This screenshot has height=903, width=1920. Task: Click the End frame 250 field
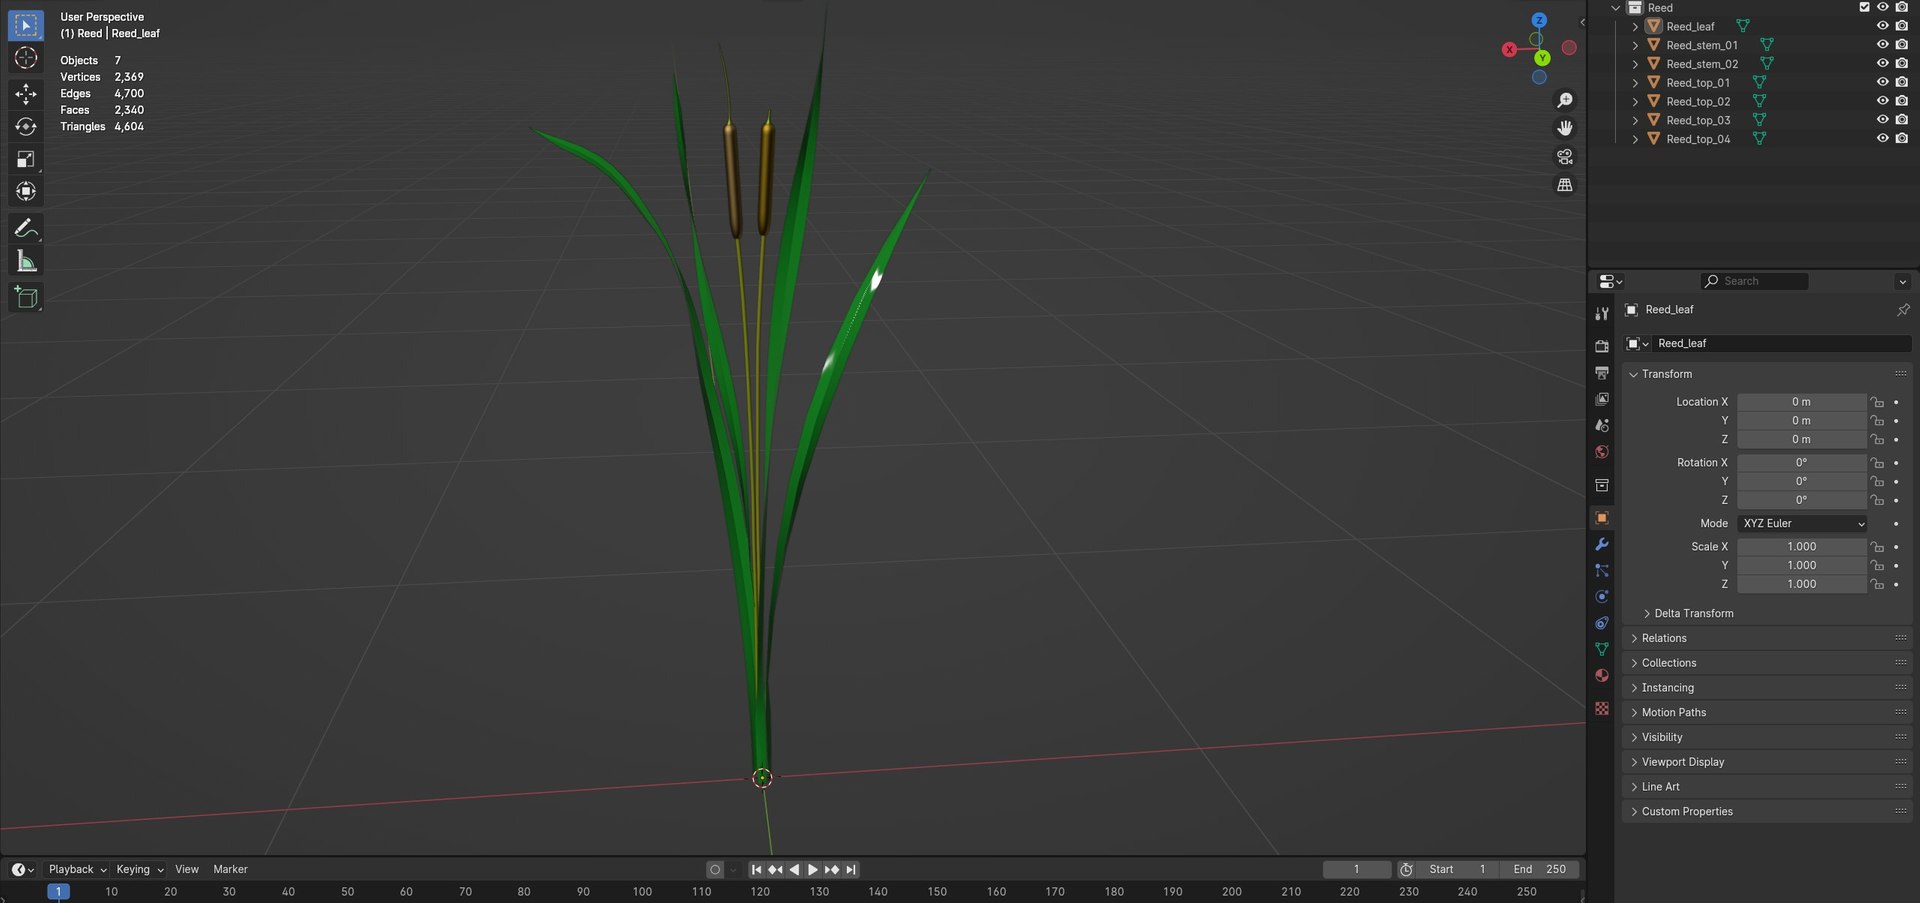pos(1540,870)
